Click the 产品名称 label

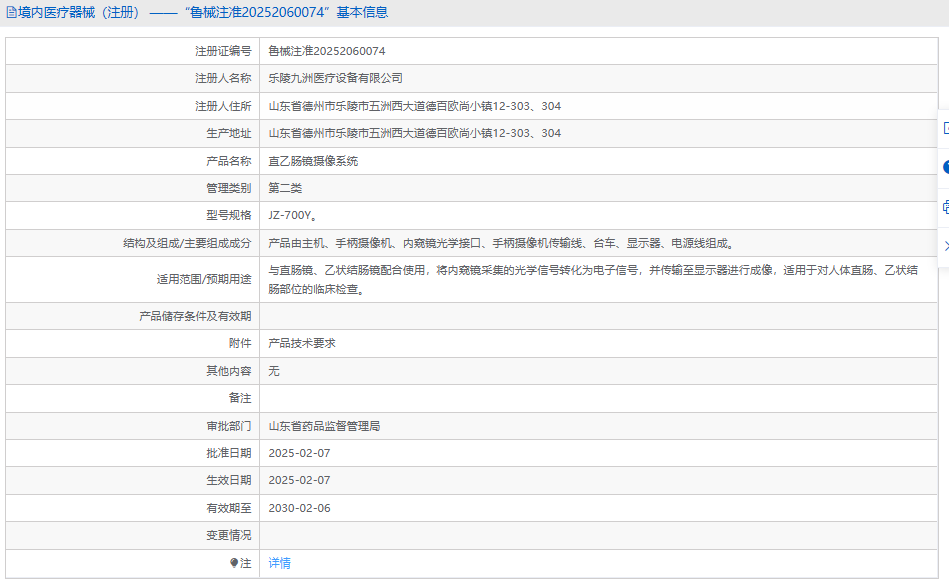tap(228, 161)
